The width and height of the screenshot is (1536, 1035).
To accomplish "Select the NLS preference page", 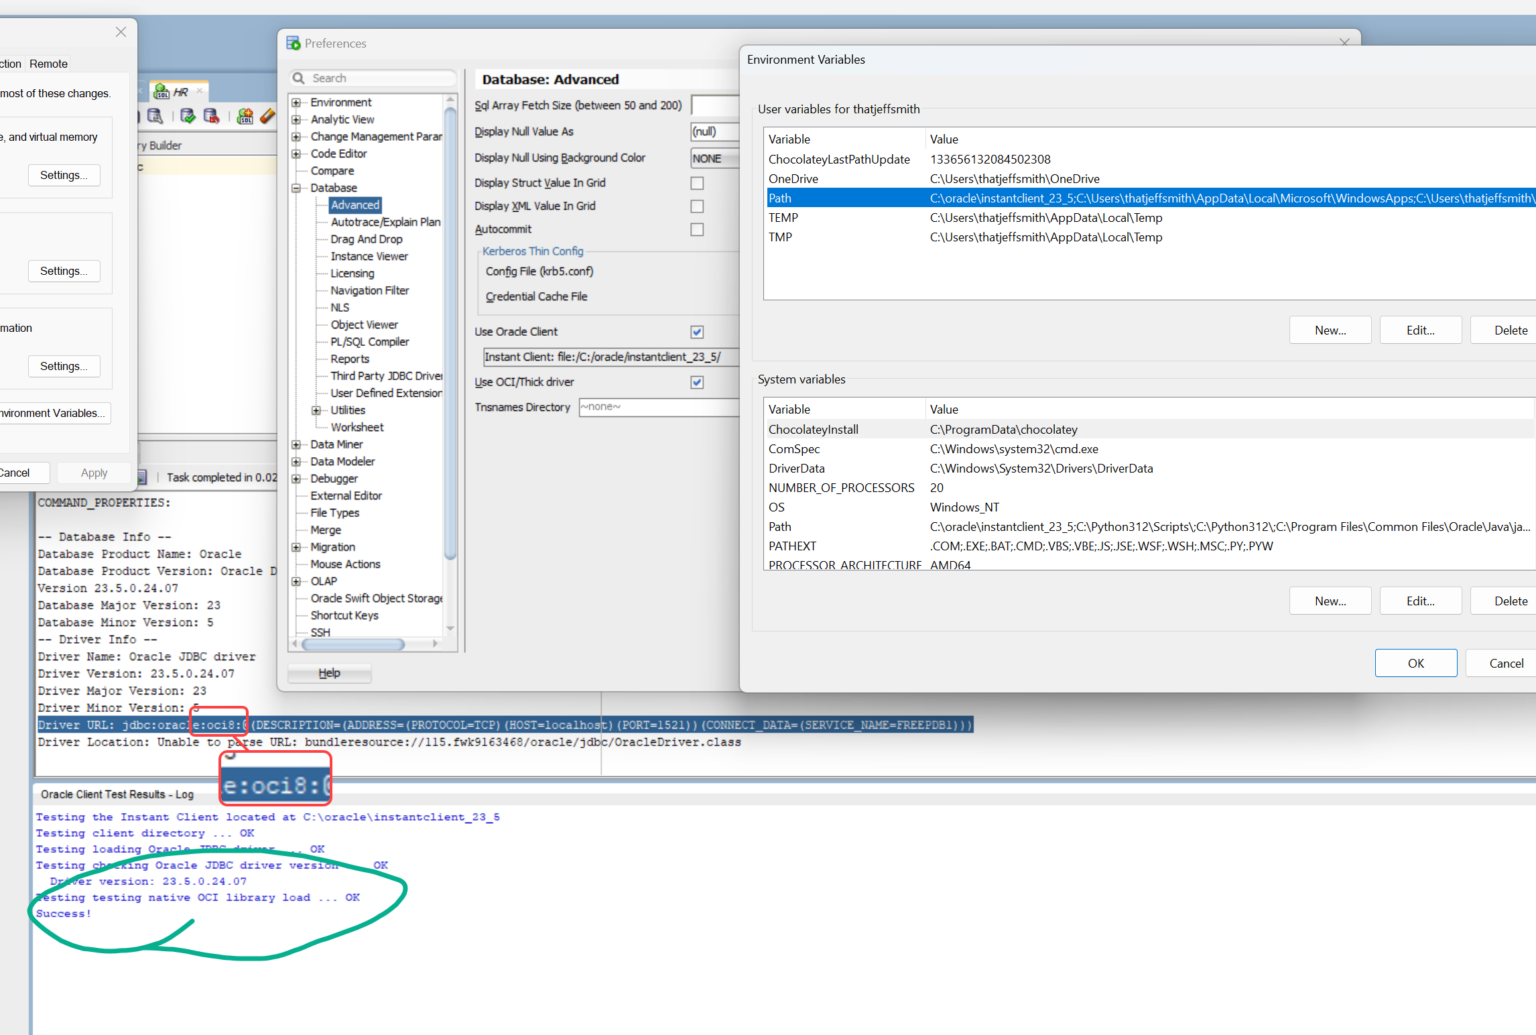I will (340, 307).
